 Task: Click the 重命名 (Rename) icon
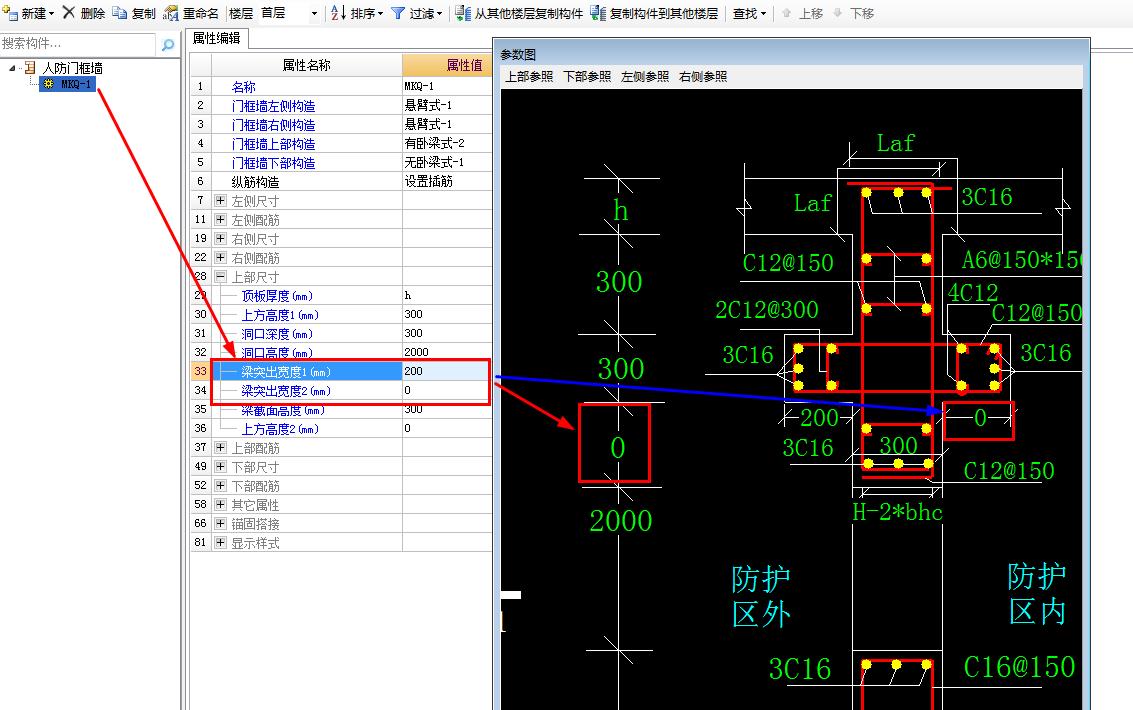pyautogui.click(x=171, y=13)
